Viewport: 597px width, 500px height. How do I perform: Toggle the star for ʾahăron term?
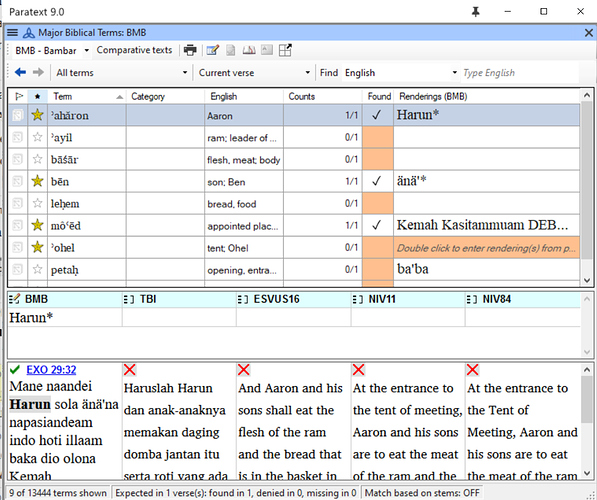click(x=37, y=115)
